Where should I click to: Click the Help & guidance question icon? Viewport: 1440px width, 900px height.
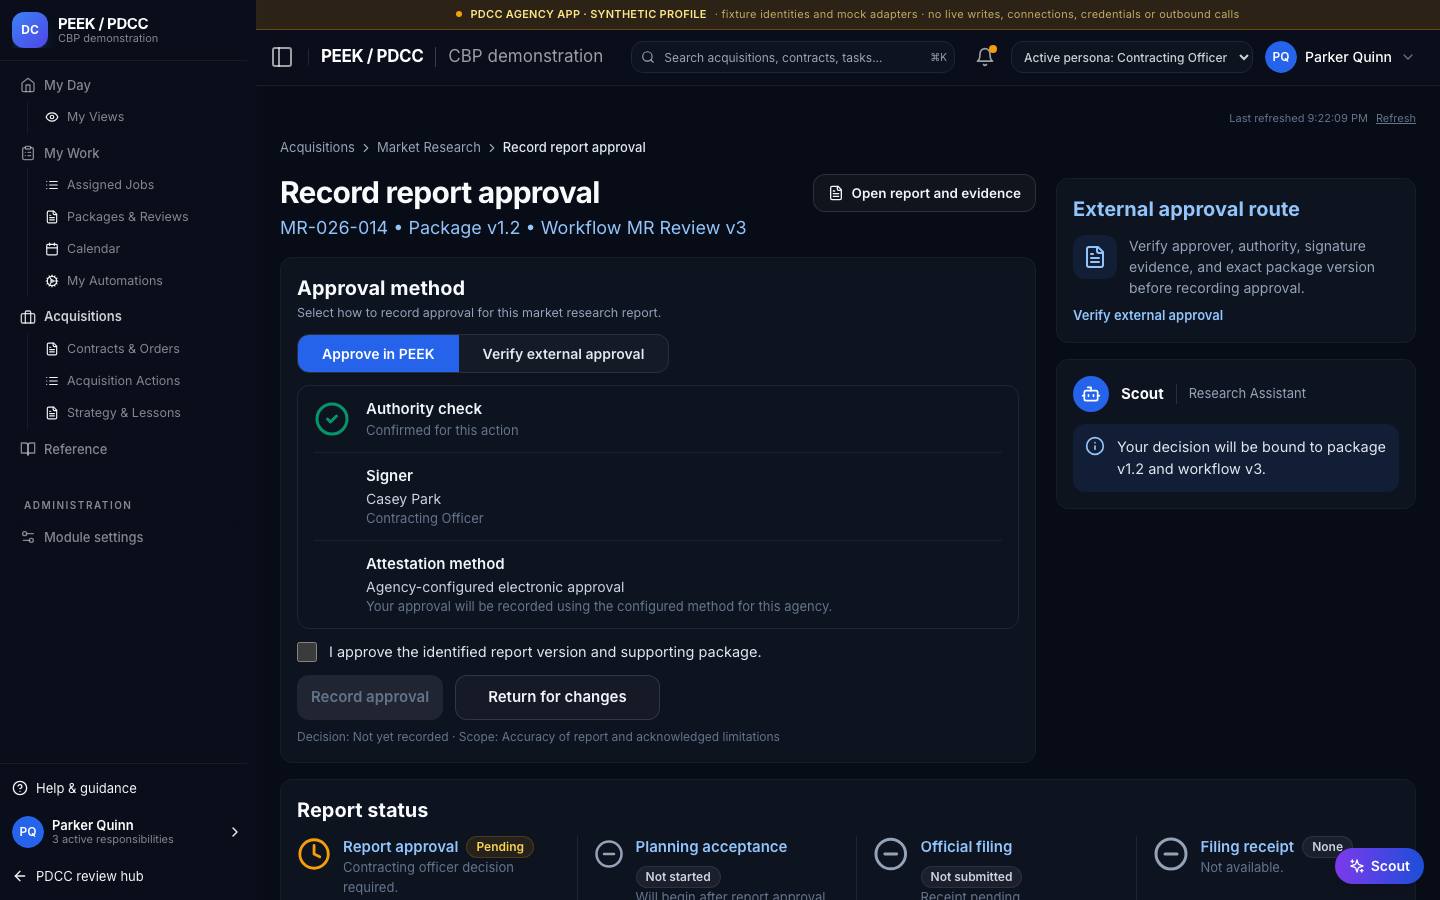click(20, 788)
